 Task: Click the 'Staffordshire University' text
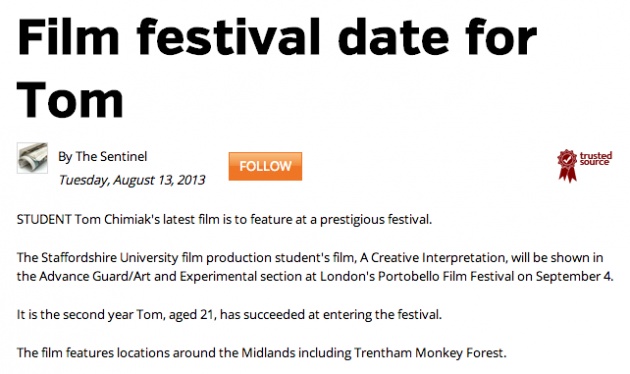pos(110,258)
